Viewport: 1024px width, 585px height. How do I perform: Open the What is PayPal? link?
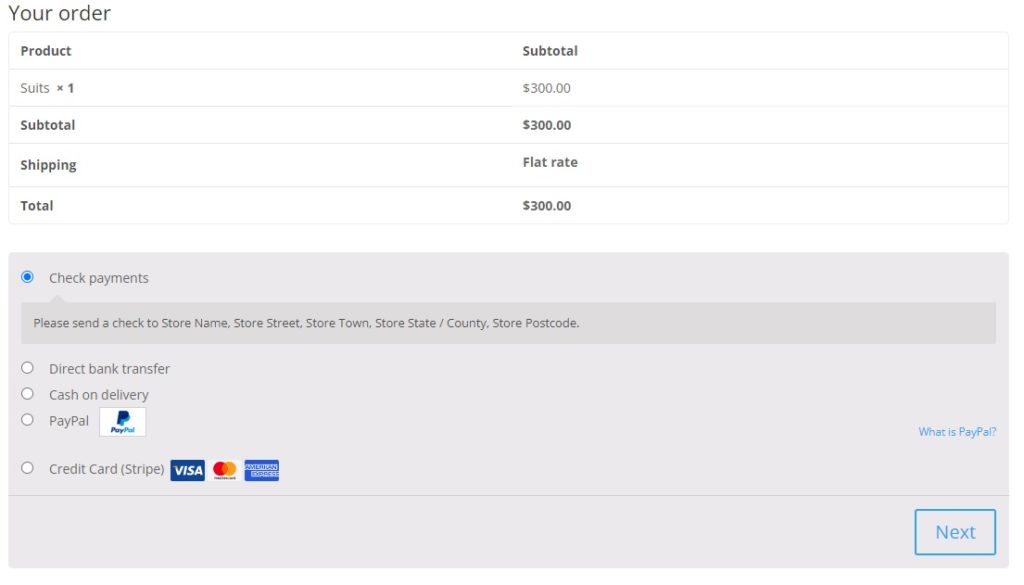pos(957,432)
